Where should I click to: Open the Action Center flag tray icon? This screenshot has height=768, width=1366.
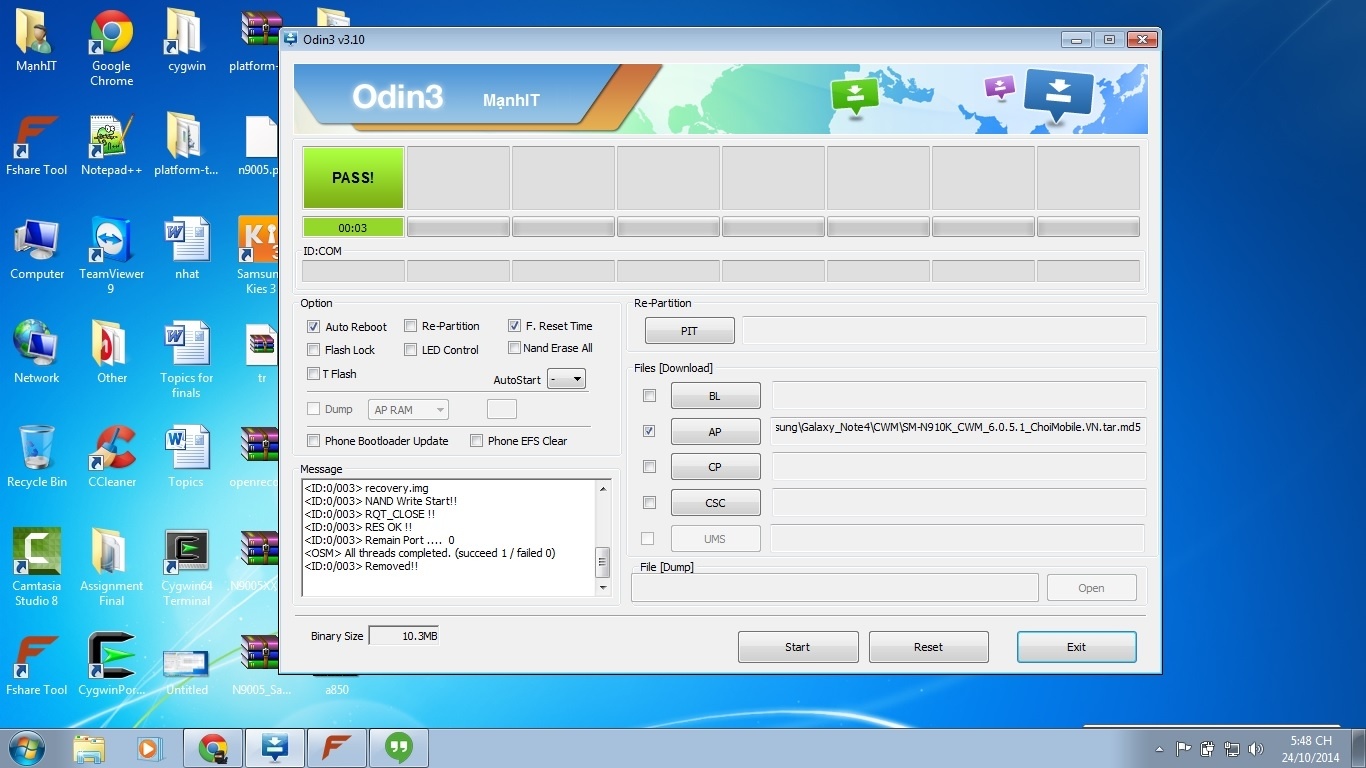tap(1183, 749)
